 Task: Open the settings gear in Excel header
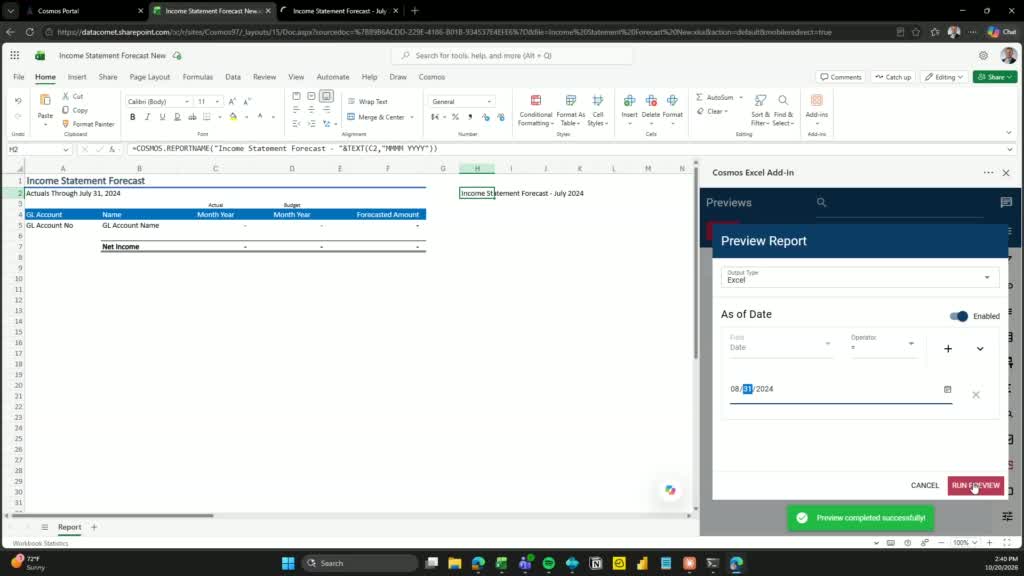point(983,56)
